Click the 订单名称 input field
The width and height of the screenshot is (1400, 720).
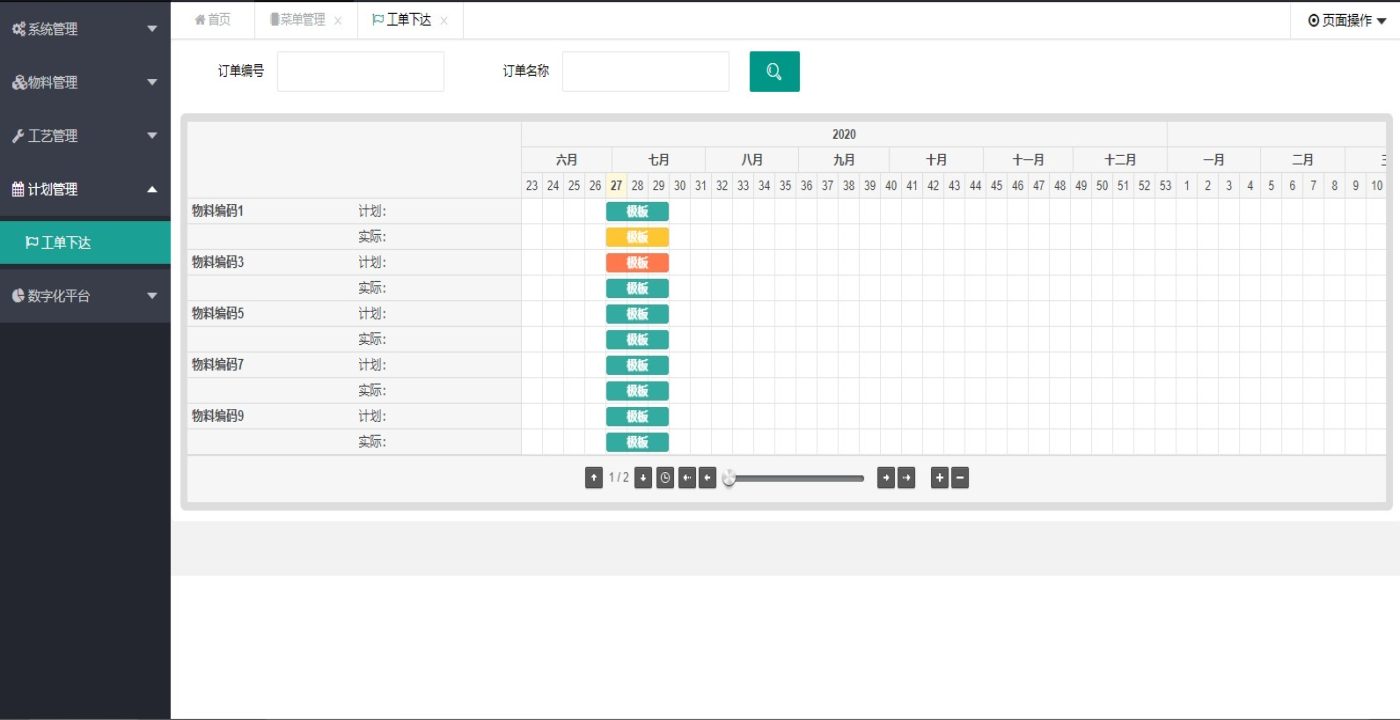[x=645, y=72]
